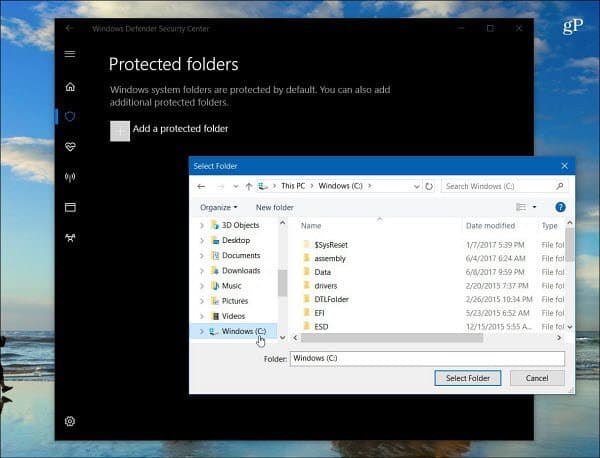This screenshot has width=600, height=458.
Task: Select Desktop in navigation tree
Action: [x=236, y=240]
